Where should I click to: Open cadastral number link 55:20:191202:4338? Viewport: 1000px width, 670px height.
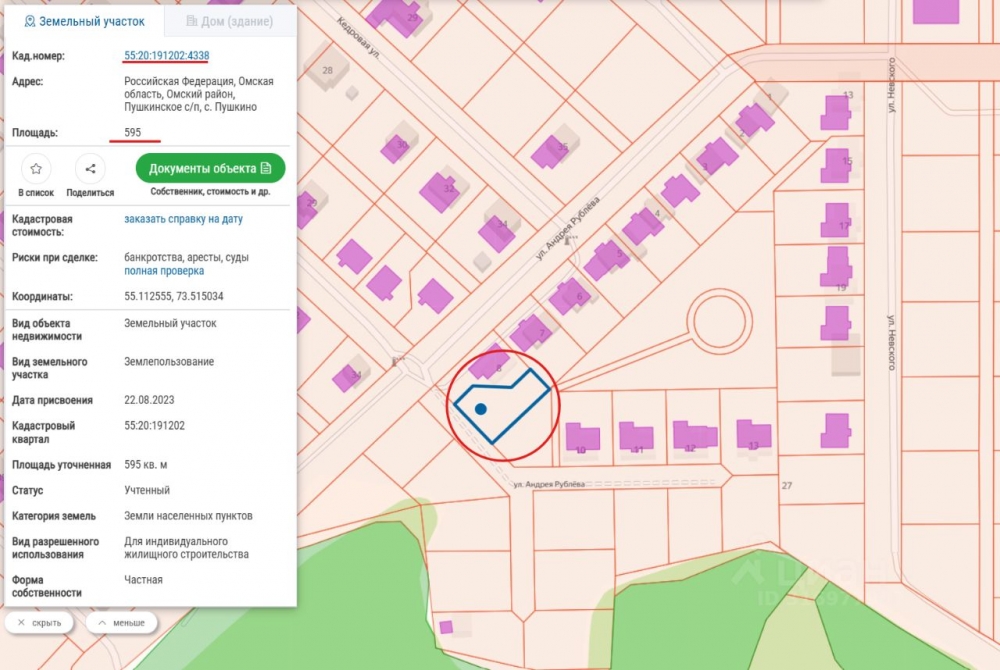(x=166, y=55)
